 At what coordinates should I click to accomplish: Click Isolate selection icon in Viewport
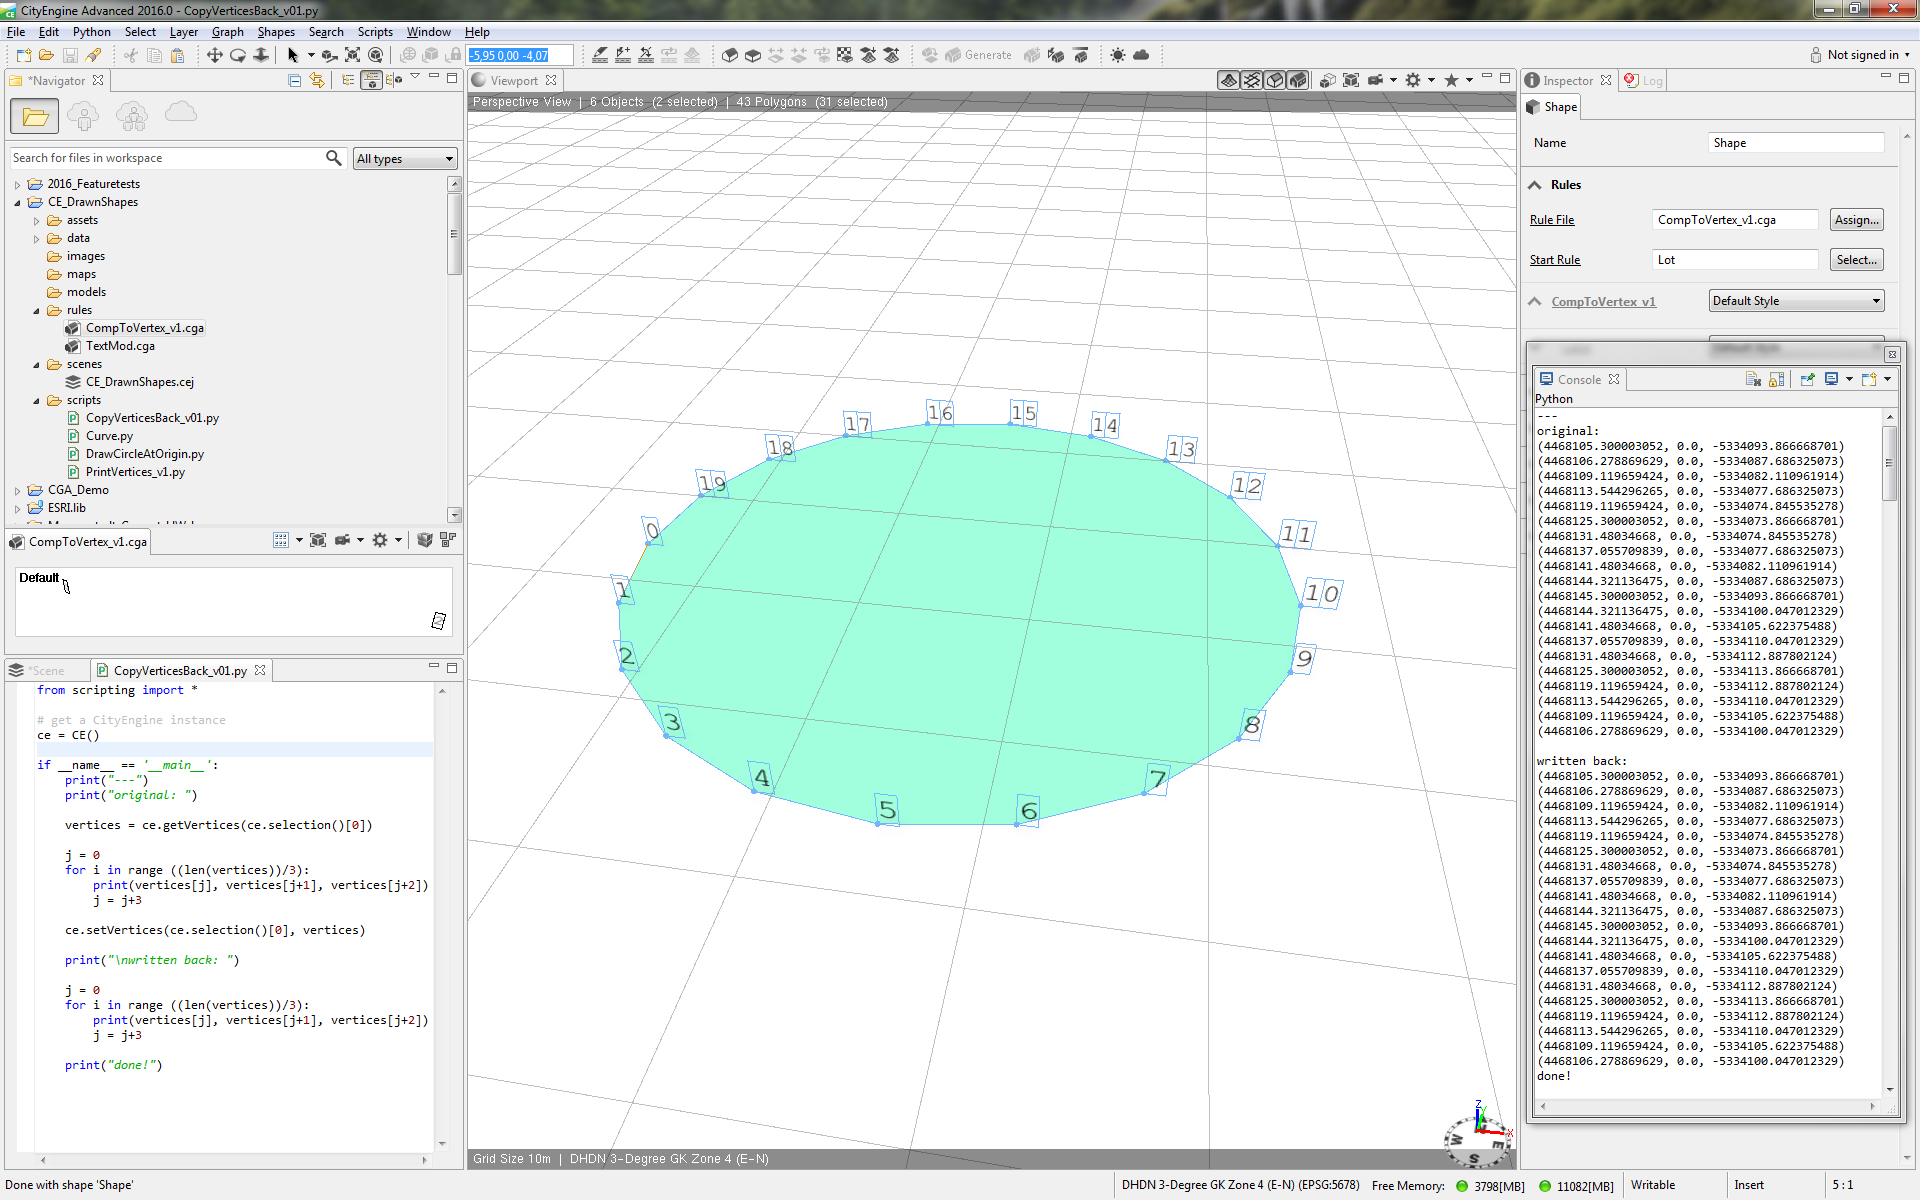(x=1328, y=80)
